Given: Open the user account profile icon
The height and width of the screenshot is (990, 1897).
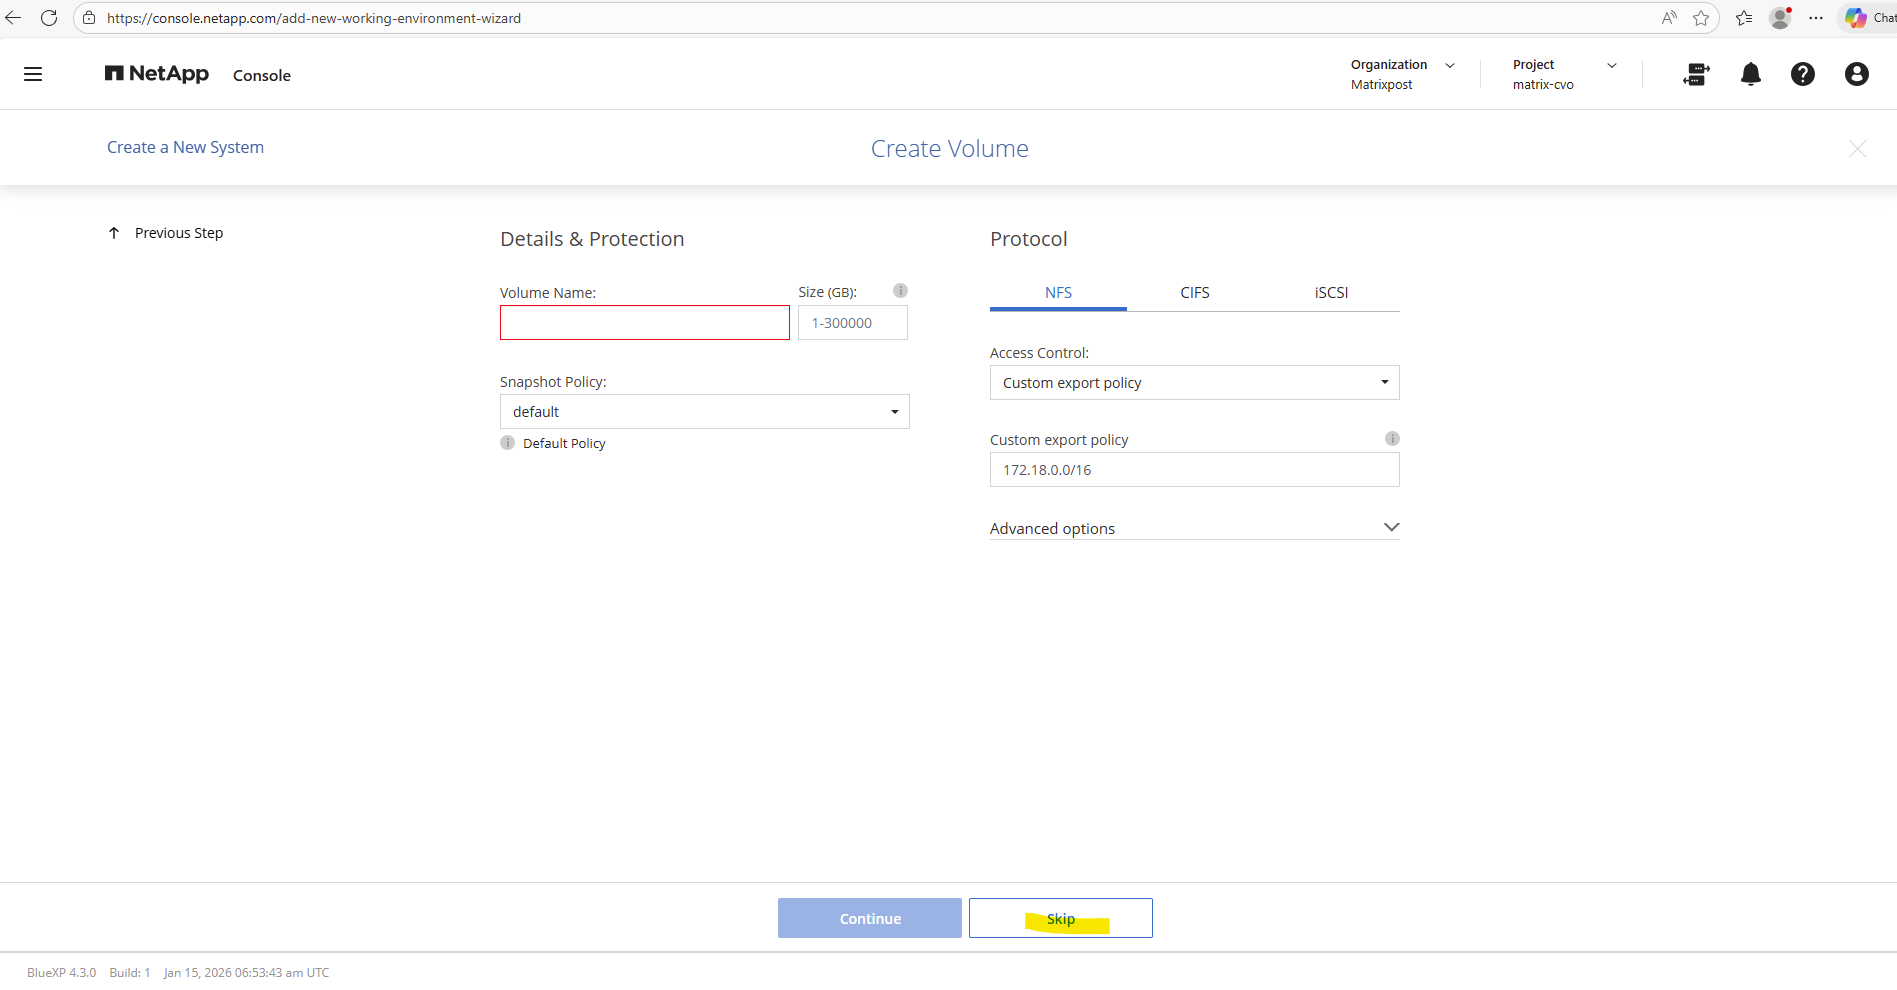Looking at the screenshot, I should click(x=1856, y=74).
